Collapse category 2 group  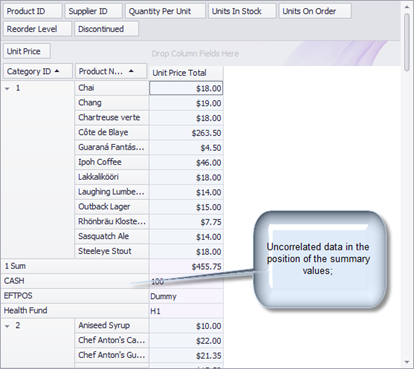tap(7, 326)
